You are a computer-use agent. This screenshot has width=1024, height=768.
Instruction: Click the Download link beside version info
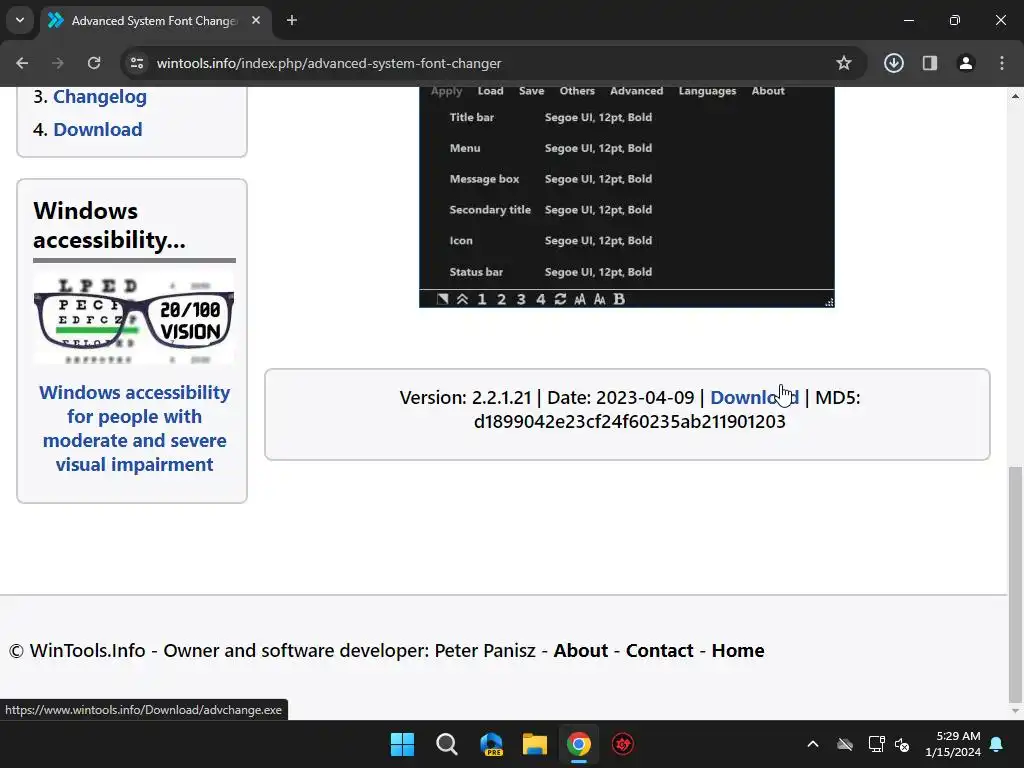[x=754, y=397]
